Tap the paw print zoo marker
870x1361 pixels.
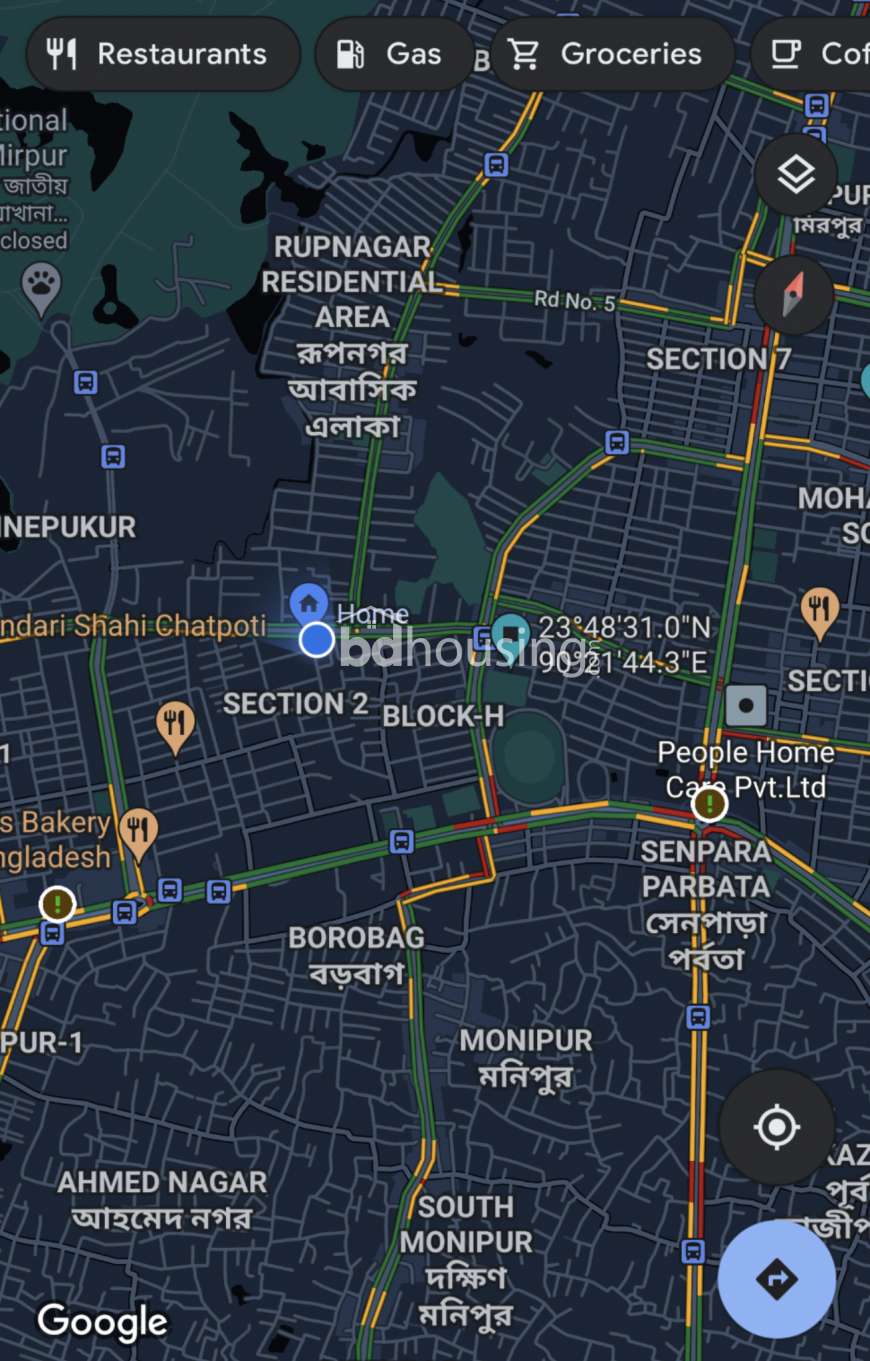[x=41, y=288]
